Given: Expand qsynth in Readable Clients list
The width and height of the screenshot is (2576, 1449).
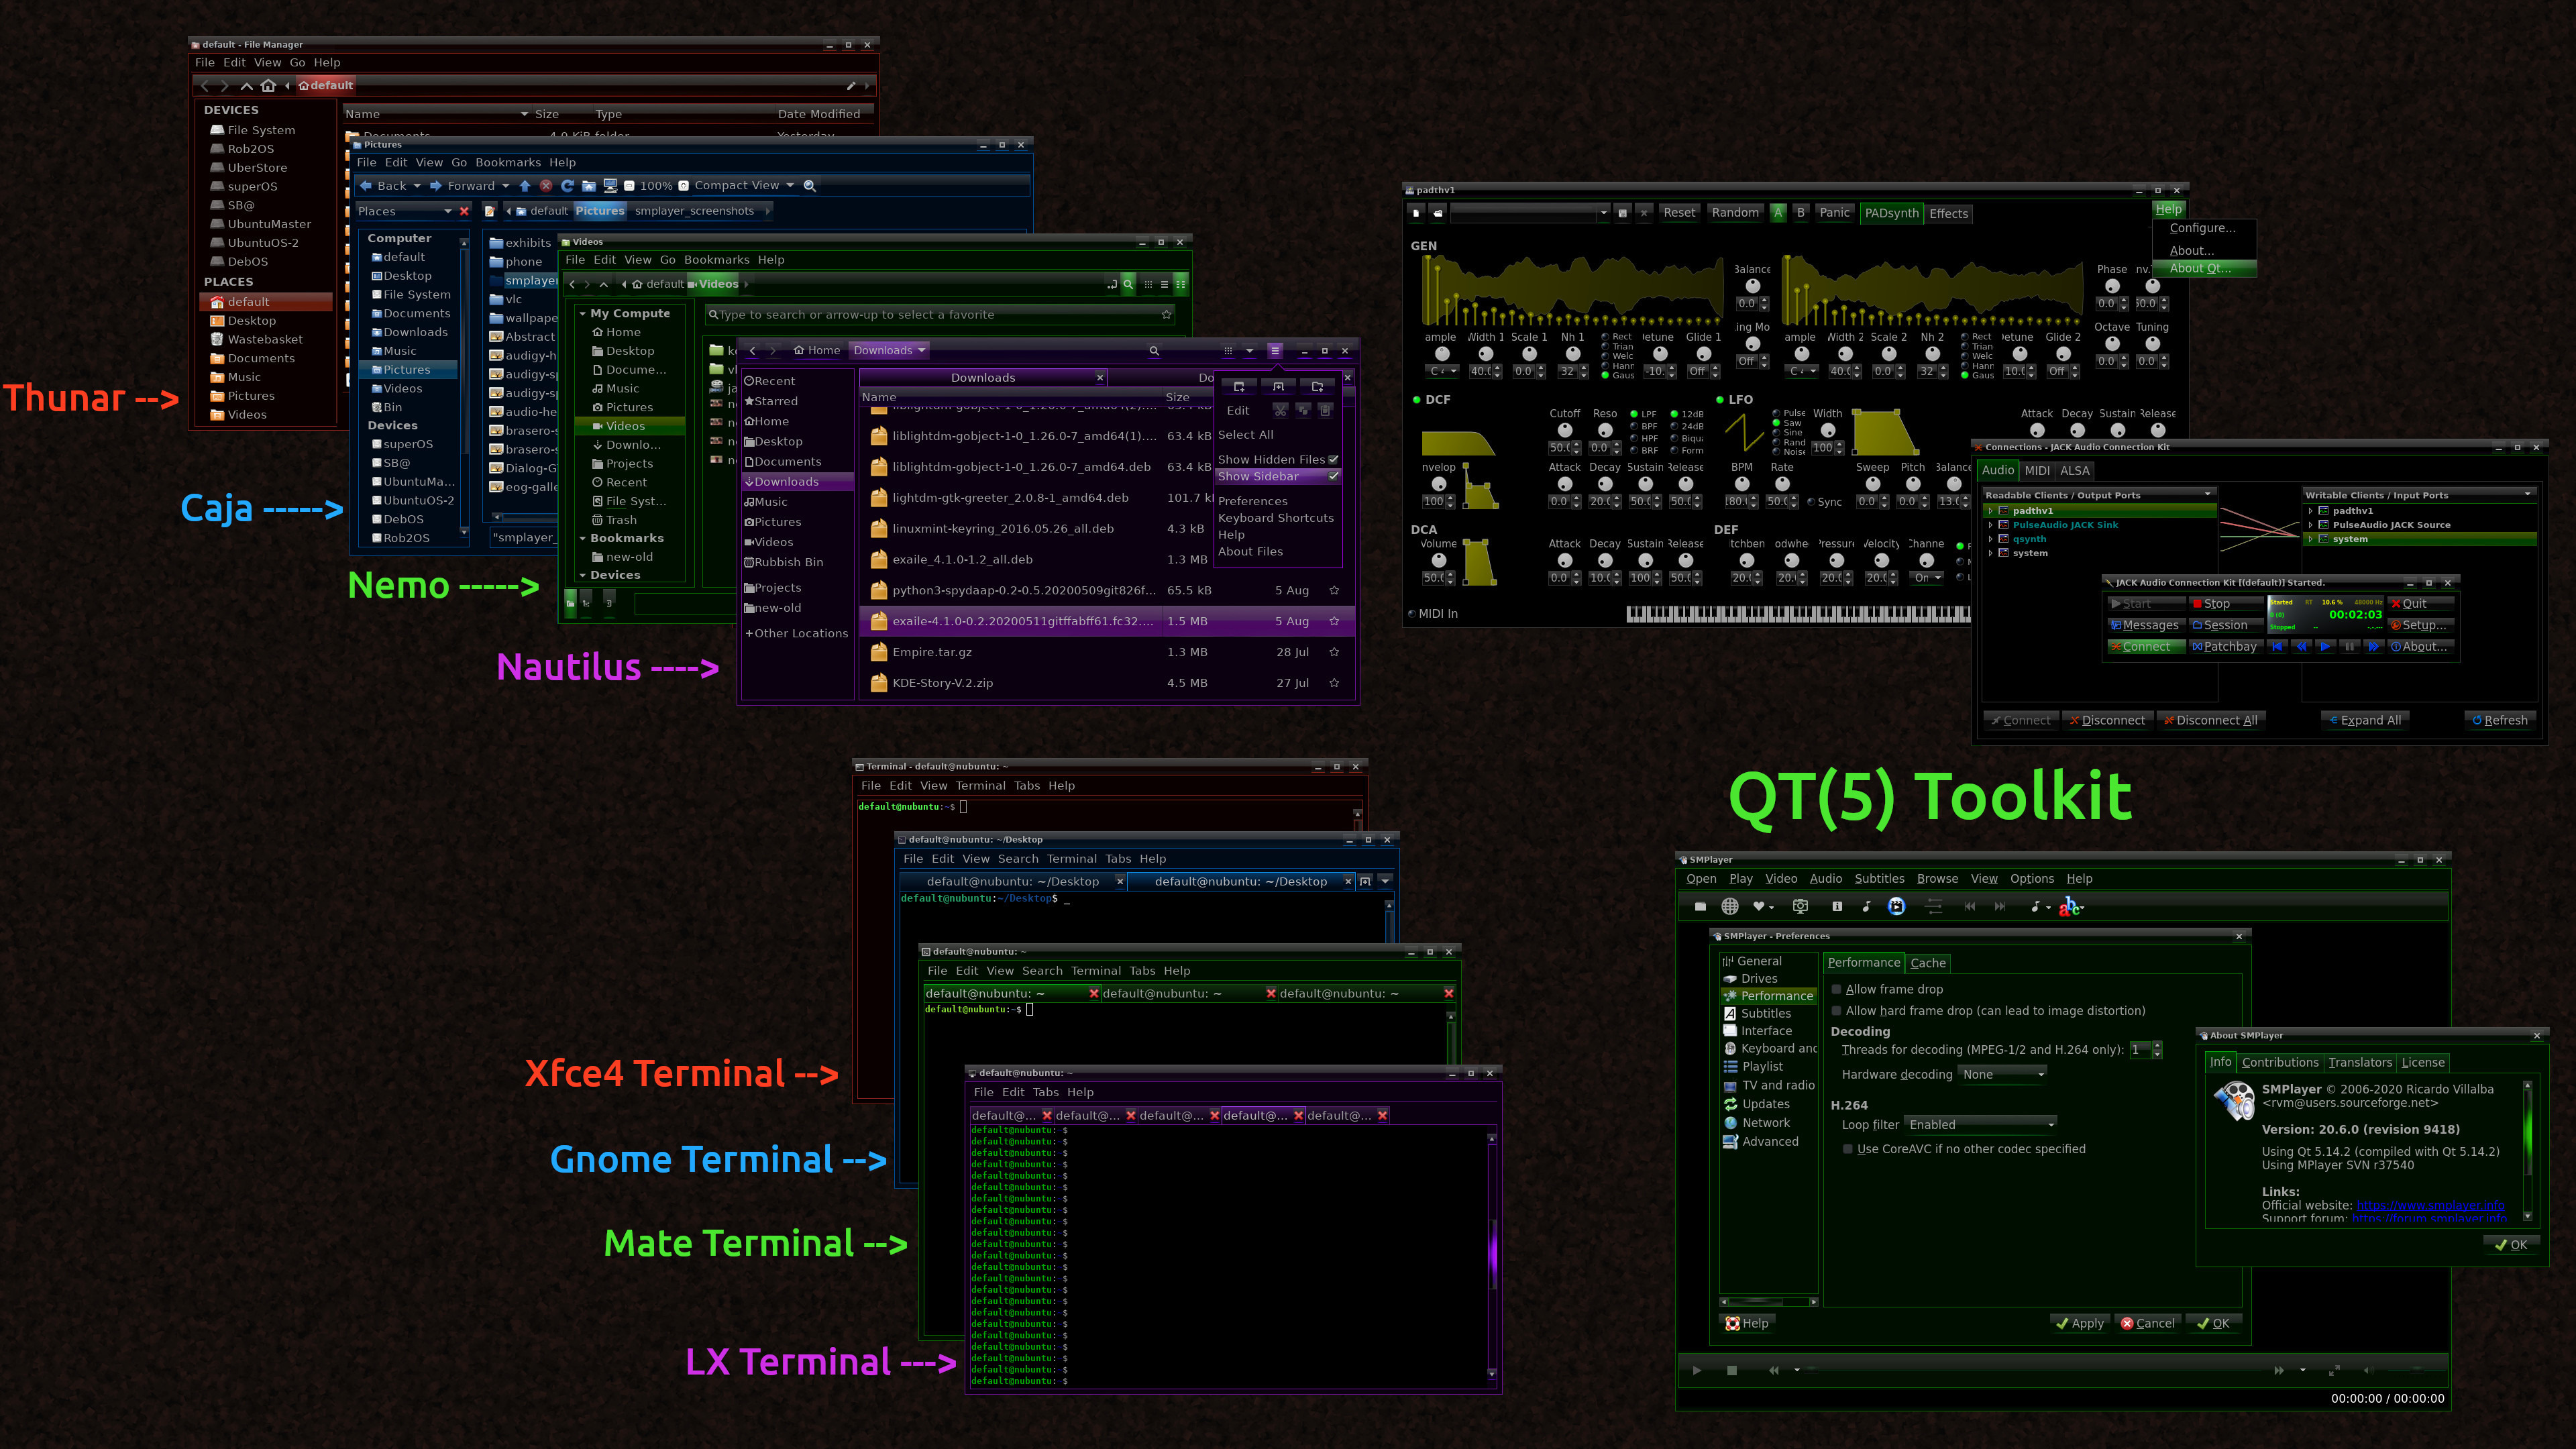Looking at the screenshot, I should [1991, 539].
